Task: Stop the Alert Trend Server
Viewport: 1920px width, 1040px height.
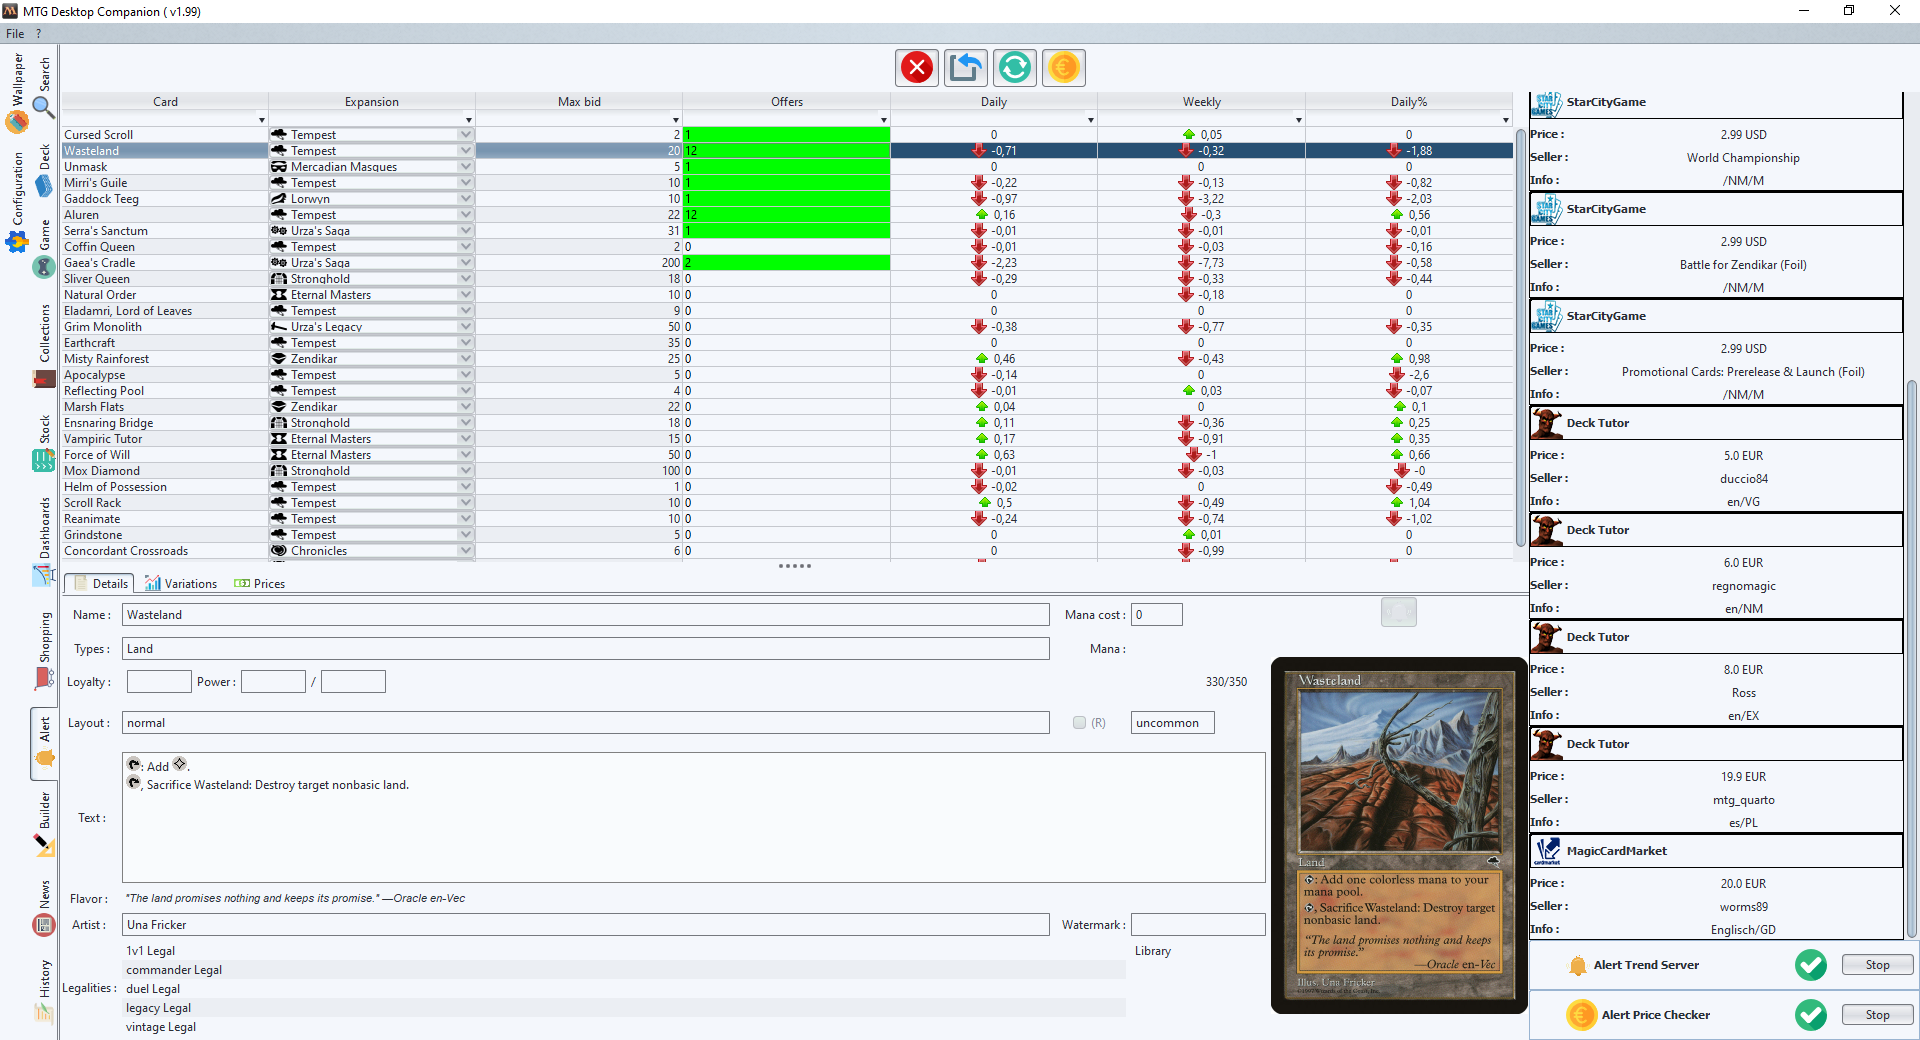Action: [x=1877, y=965]
